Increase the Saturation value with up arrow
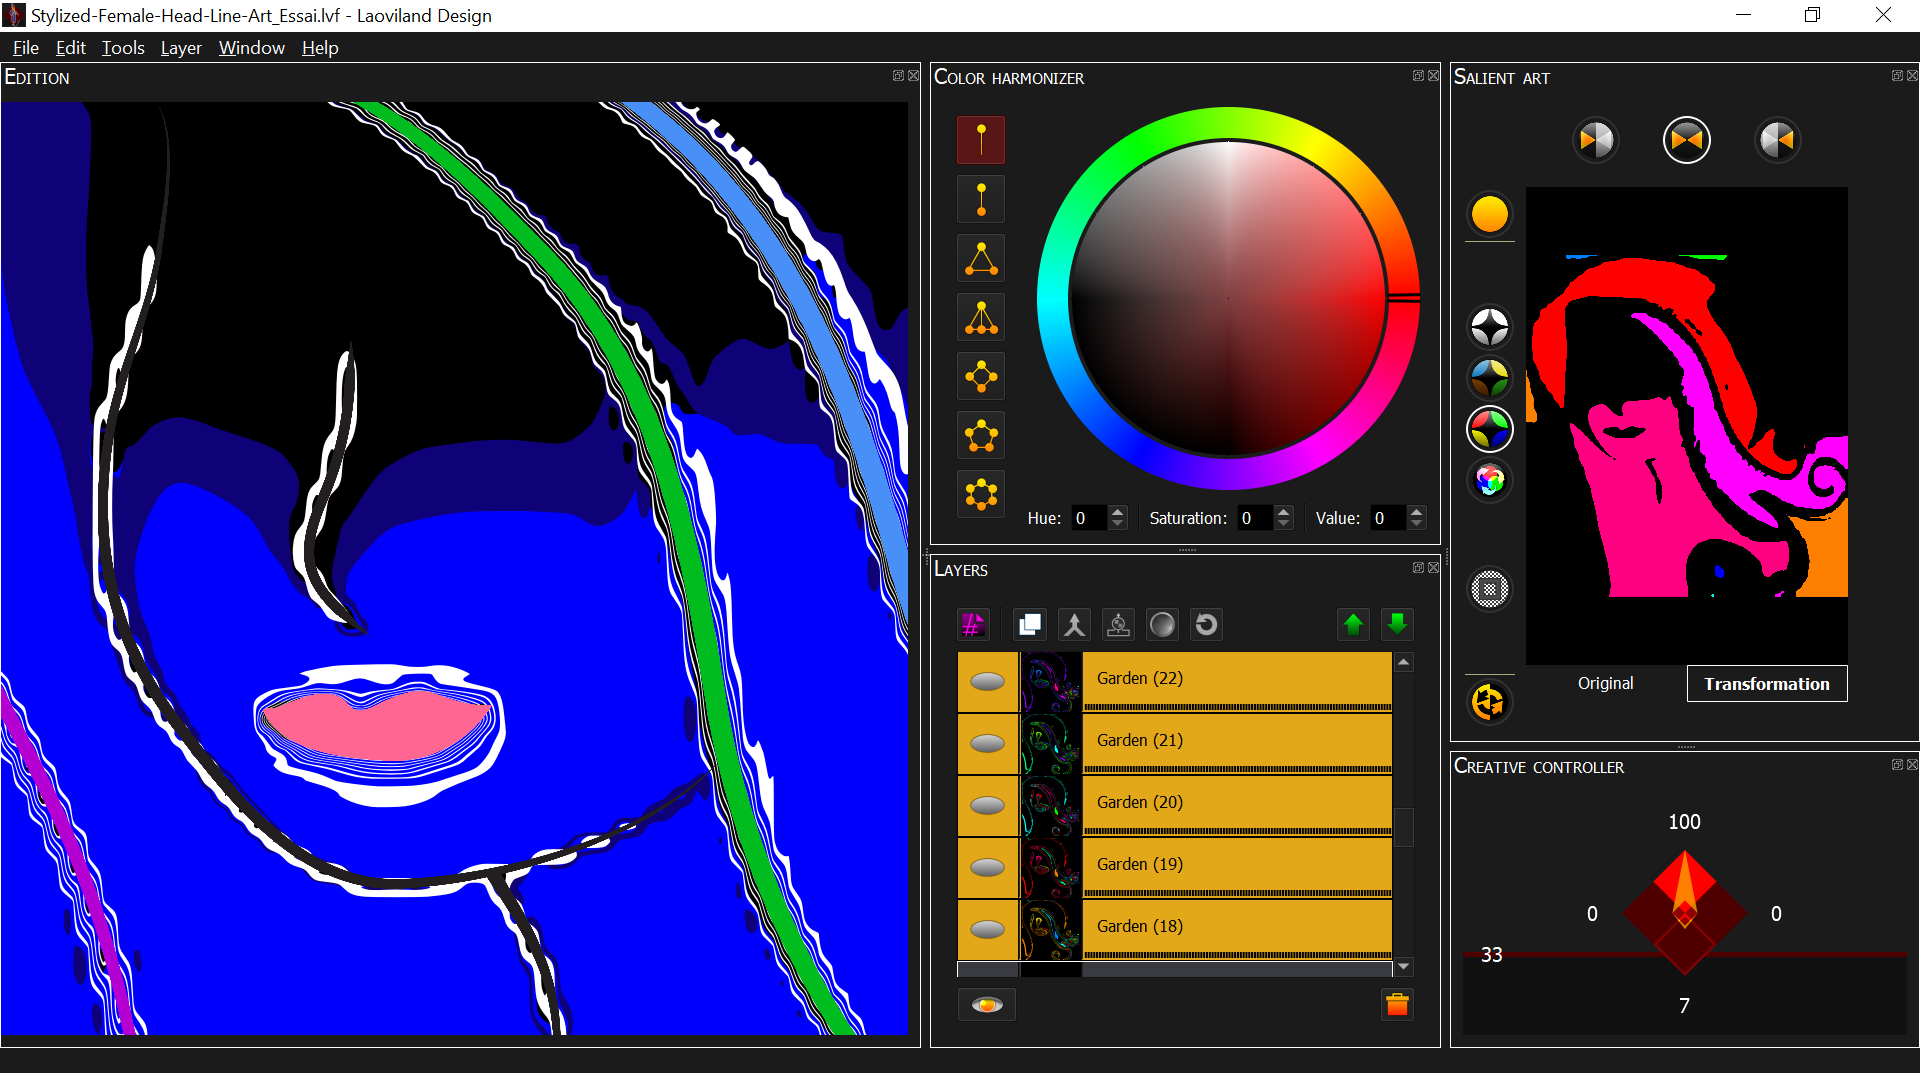Screen dimensions: 1920x1073 1284,512
